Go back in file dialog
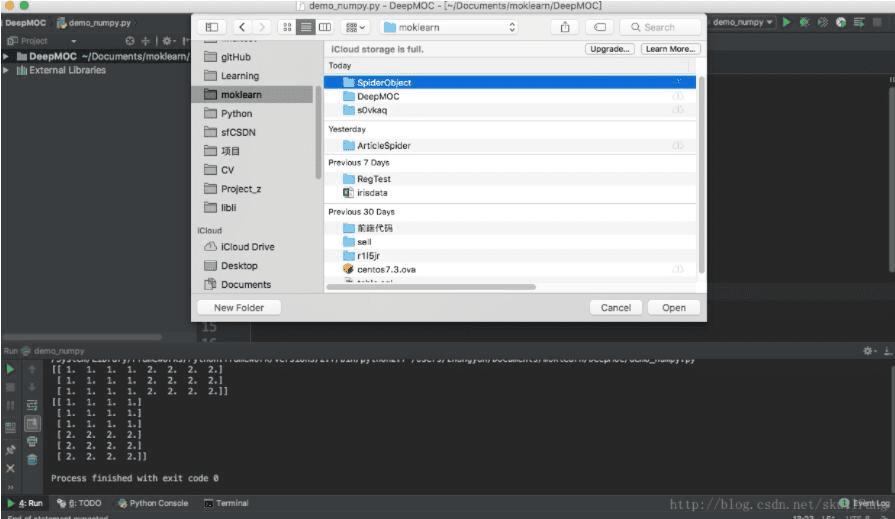 click(242, 27)
